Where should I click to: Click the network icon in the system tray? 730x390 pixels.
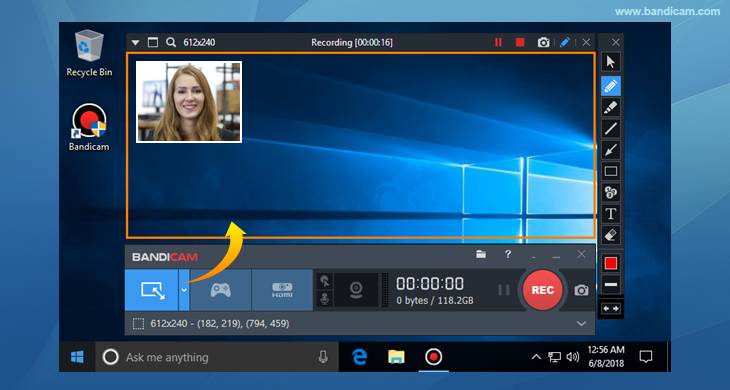point(554,357)
